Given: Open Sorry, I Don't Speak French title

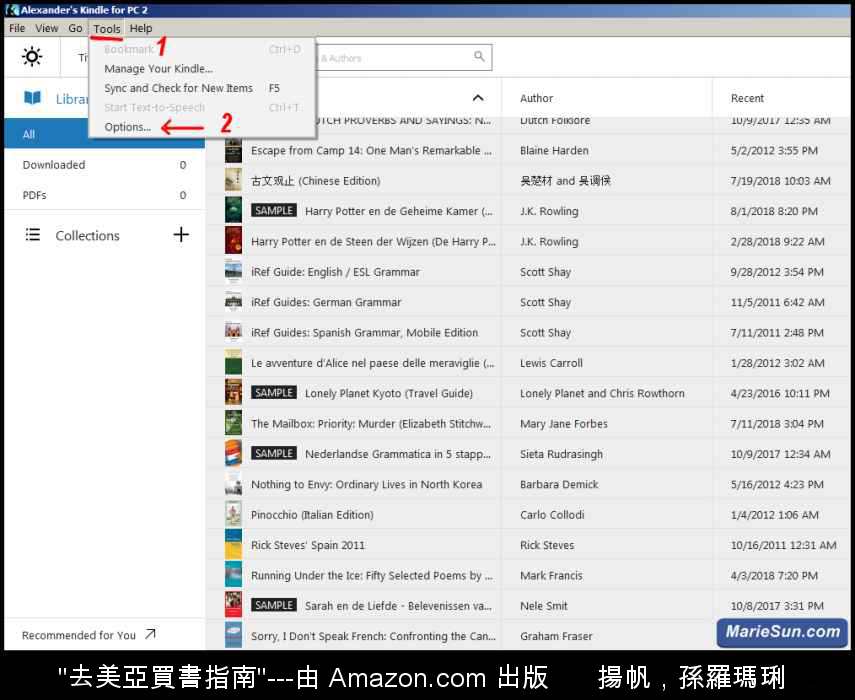Looking at the screenshot, I should coord(373,636).
